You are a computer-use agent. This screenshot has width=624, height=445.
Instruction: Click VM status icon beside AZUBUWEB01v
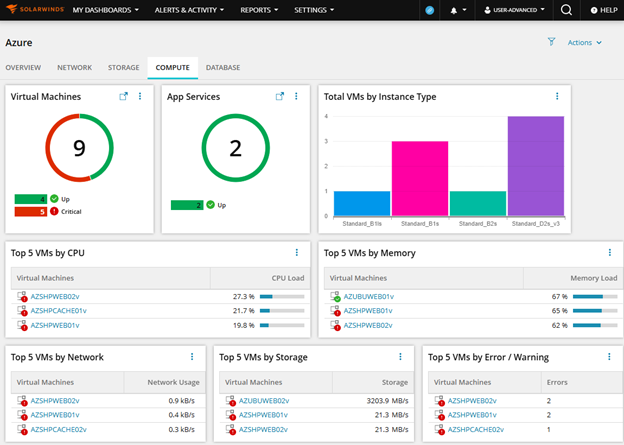(x=335, y=297)
